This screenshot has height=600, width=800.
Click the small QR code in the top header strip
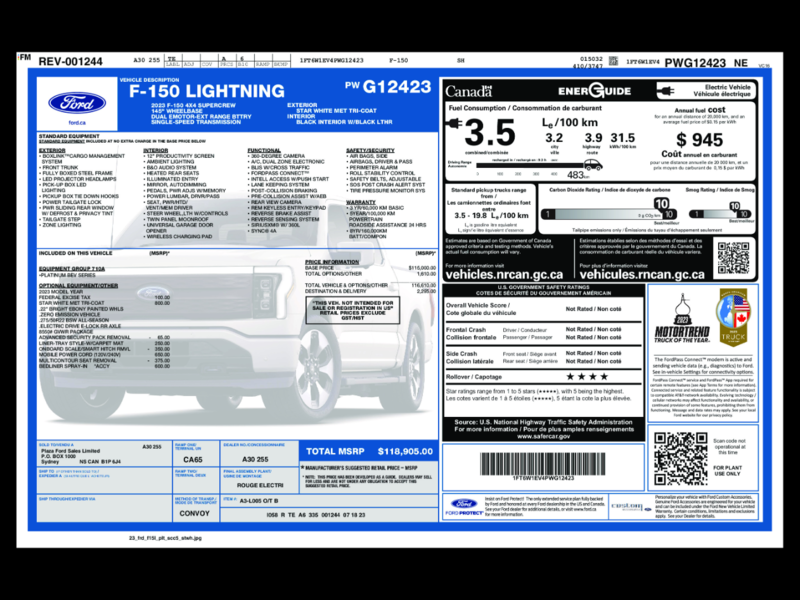point(613,61)
